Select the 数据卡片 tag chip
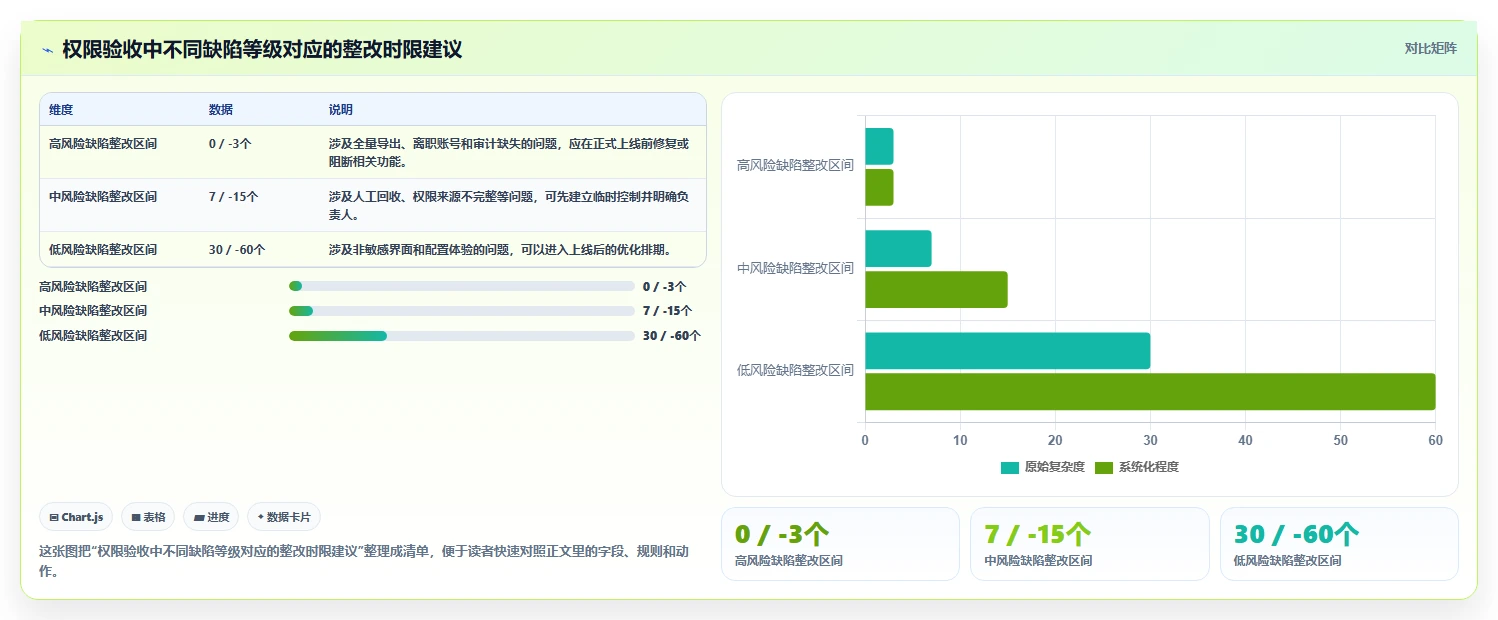 point(284,517)
